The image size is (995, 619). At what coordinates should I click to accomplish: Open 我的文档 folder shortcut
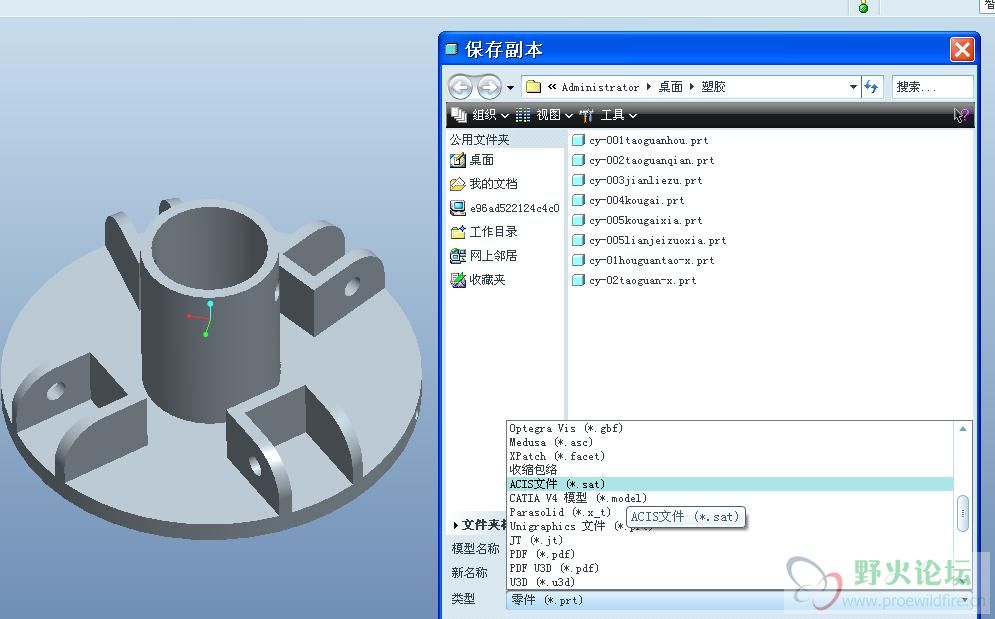[x=484, y=184]
